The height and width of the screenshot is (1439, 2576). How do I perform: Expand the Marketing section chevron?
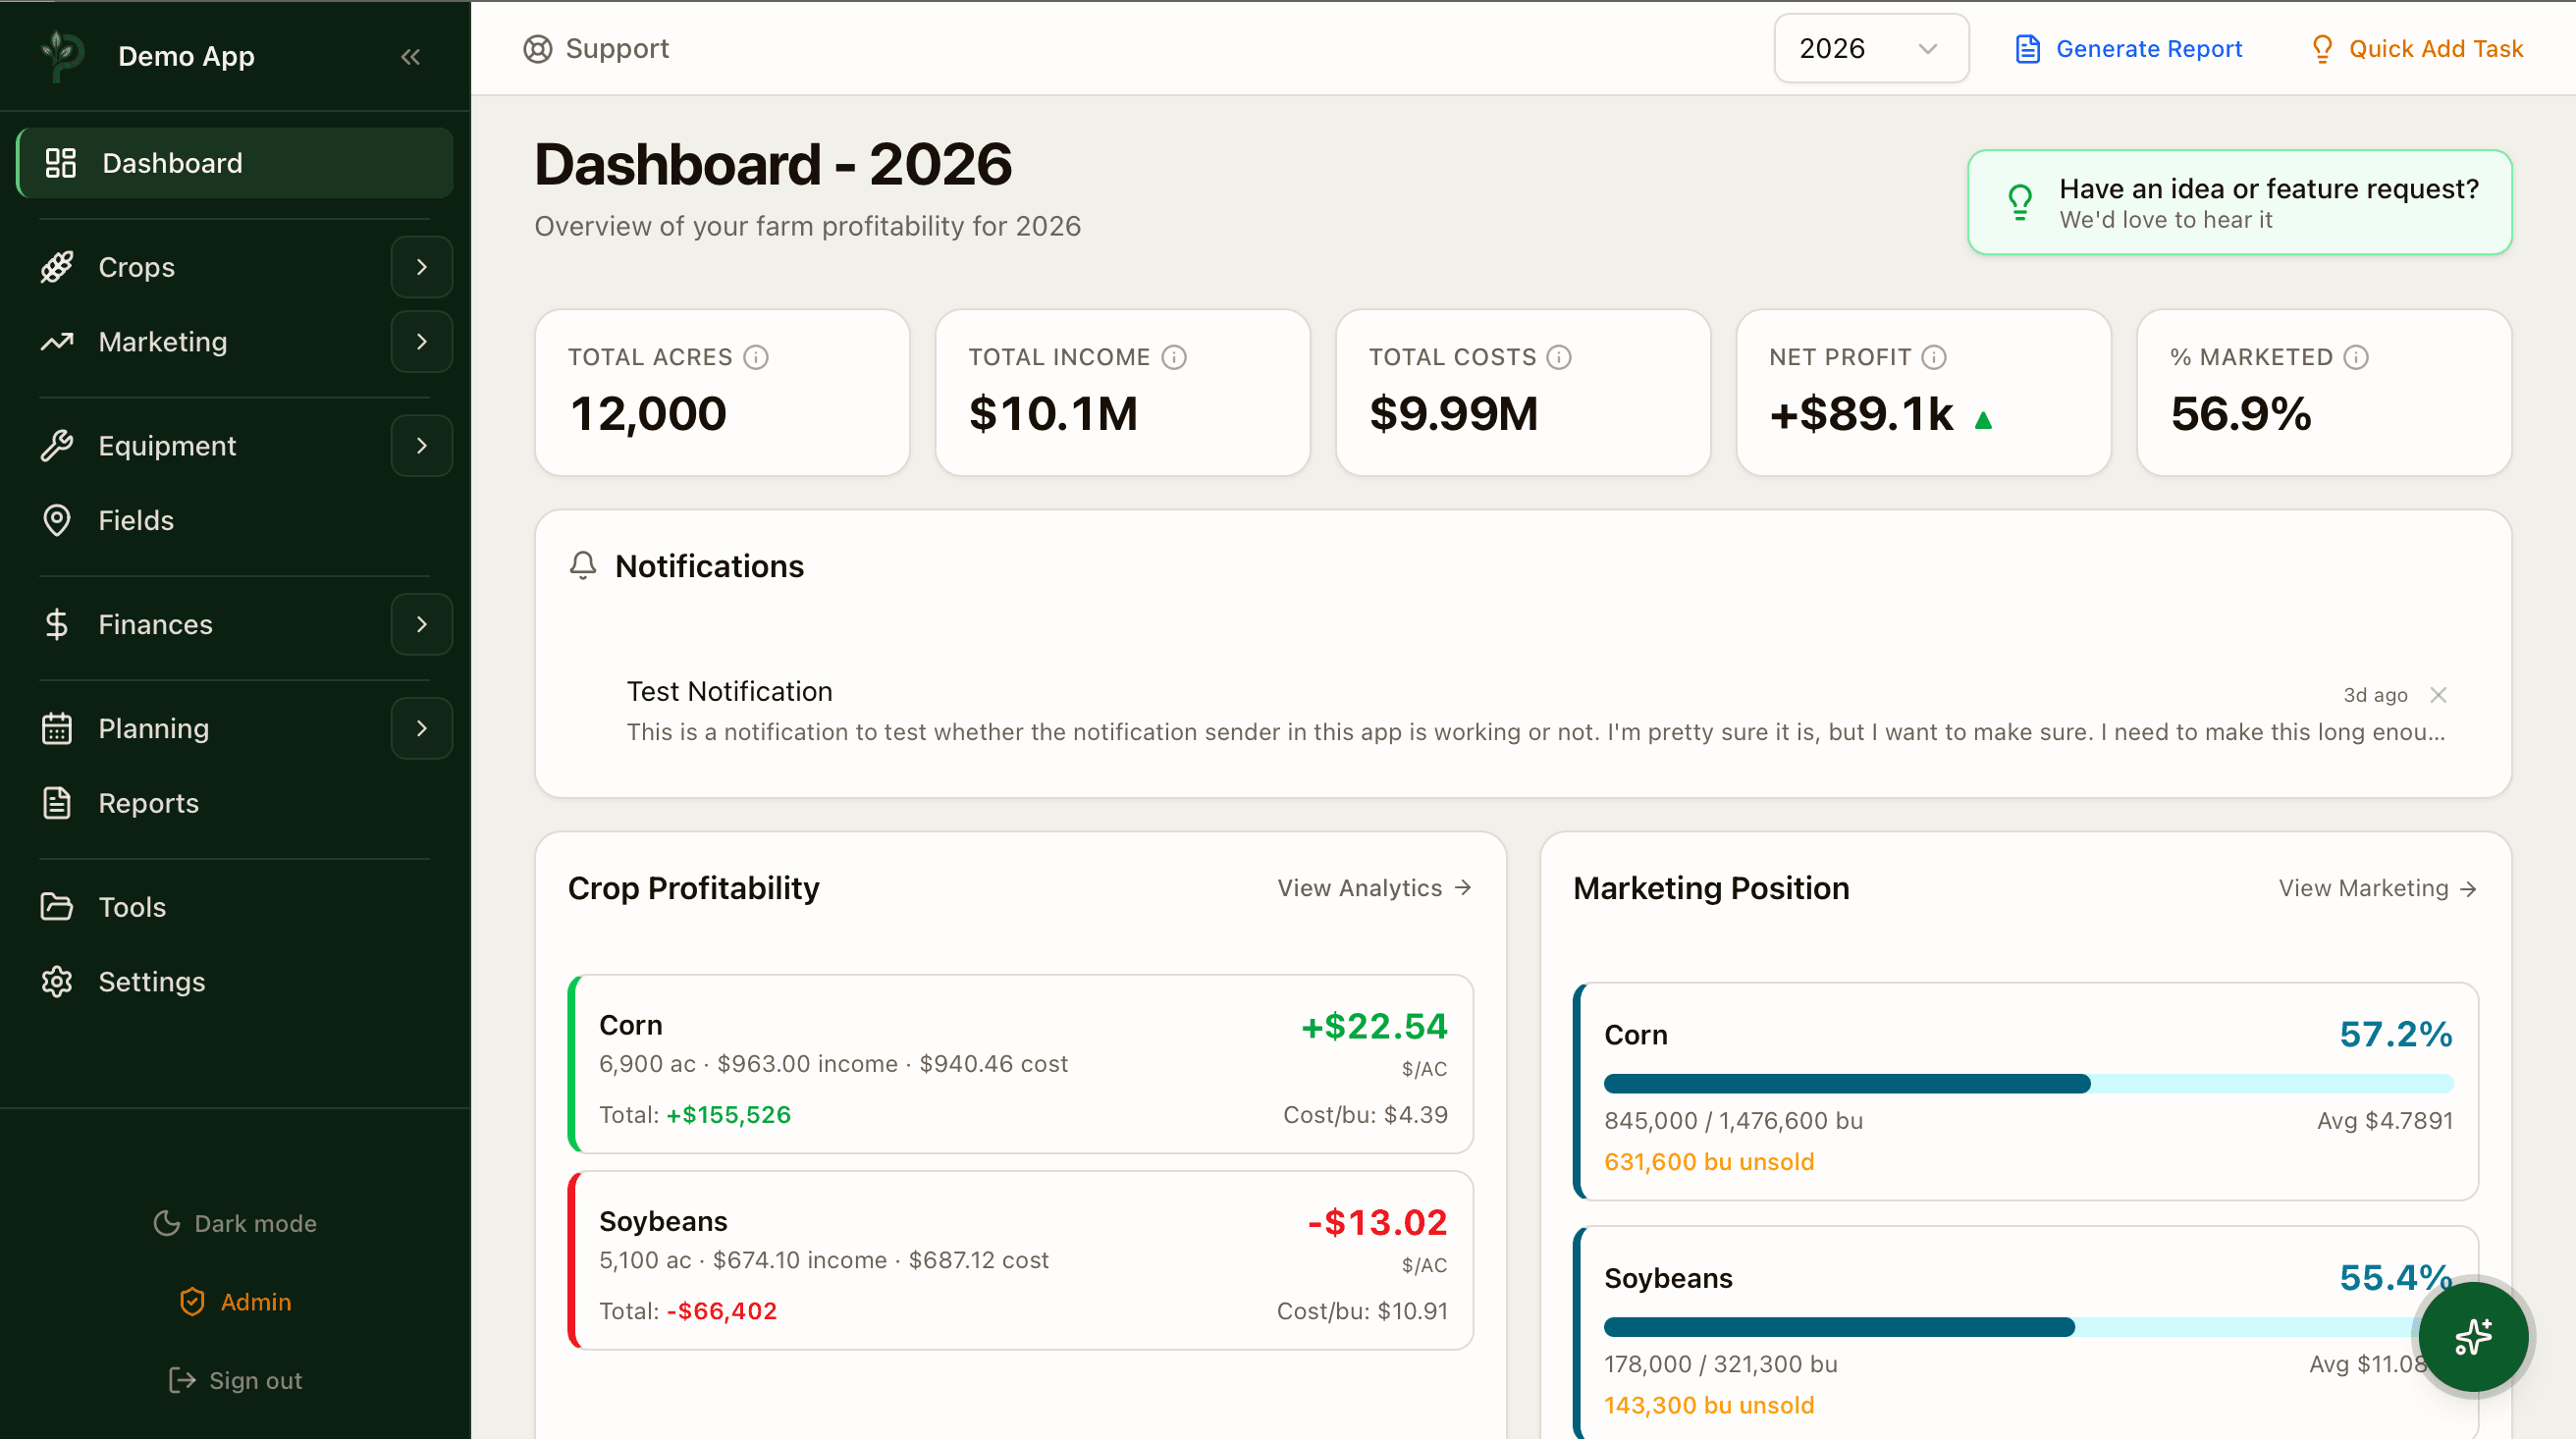421,341
